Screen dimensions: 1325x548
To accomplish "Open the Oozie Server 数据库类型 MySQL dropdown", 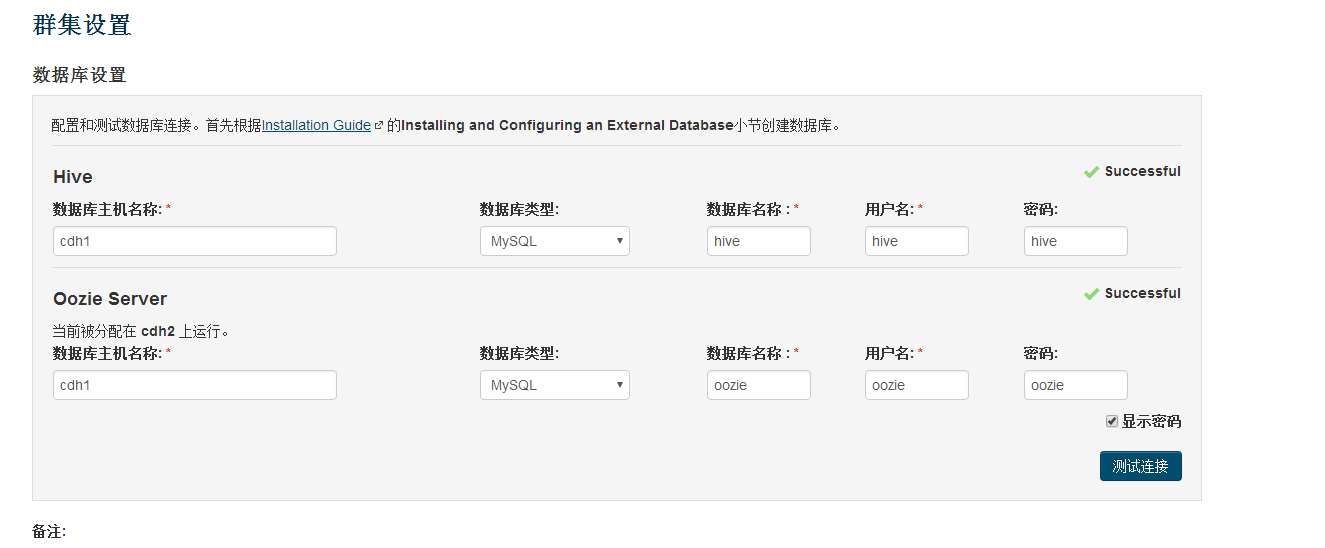I will [x=555, y=385].
